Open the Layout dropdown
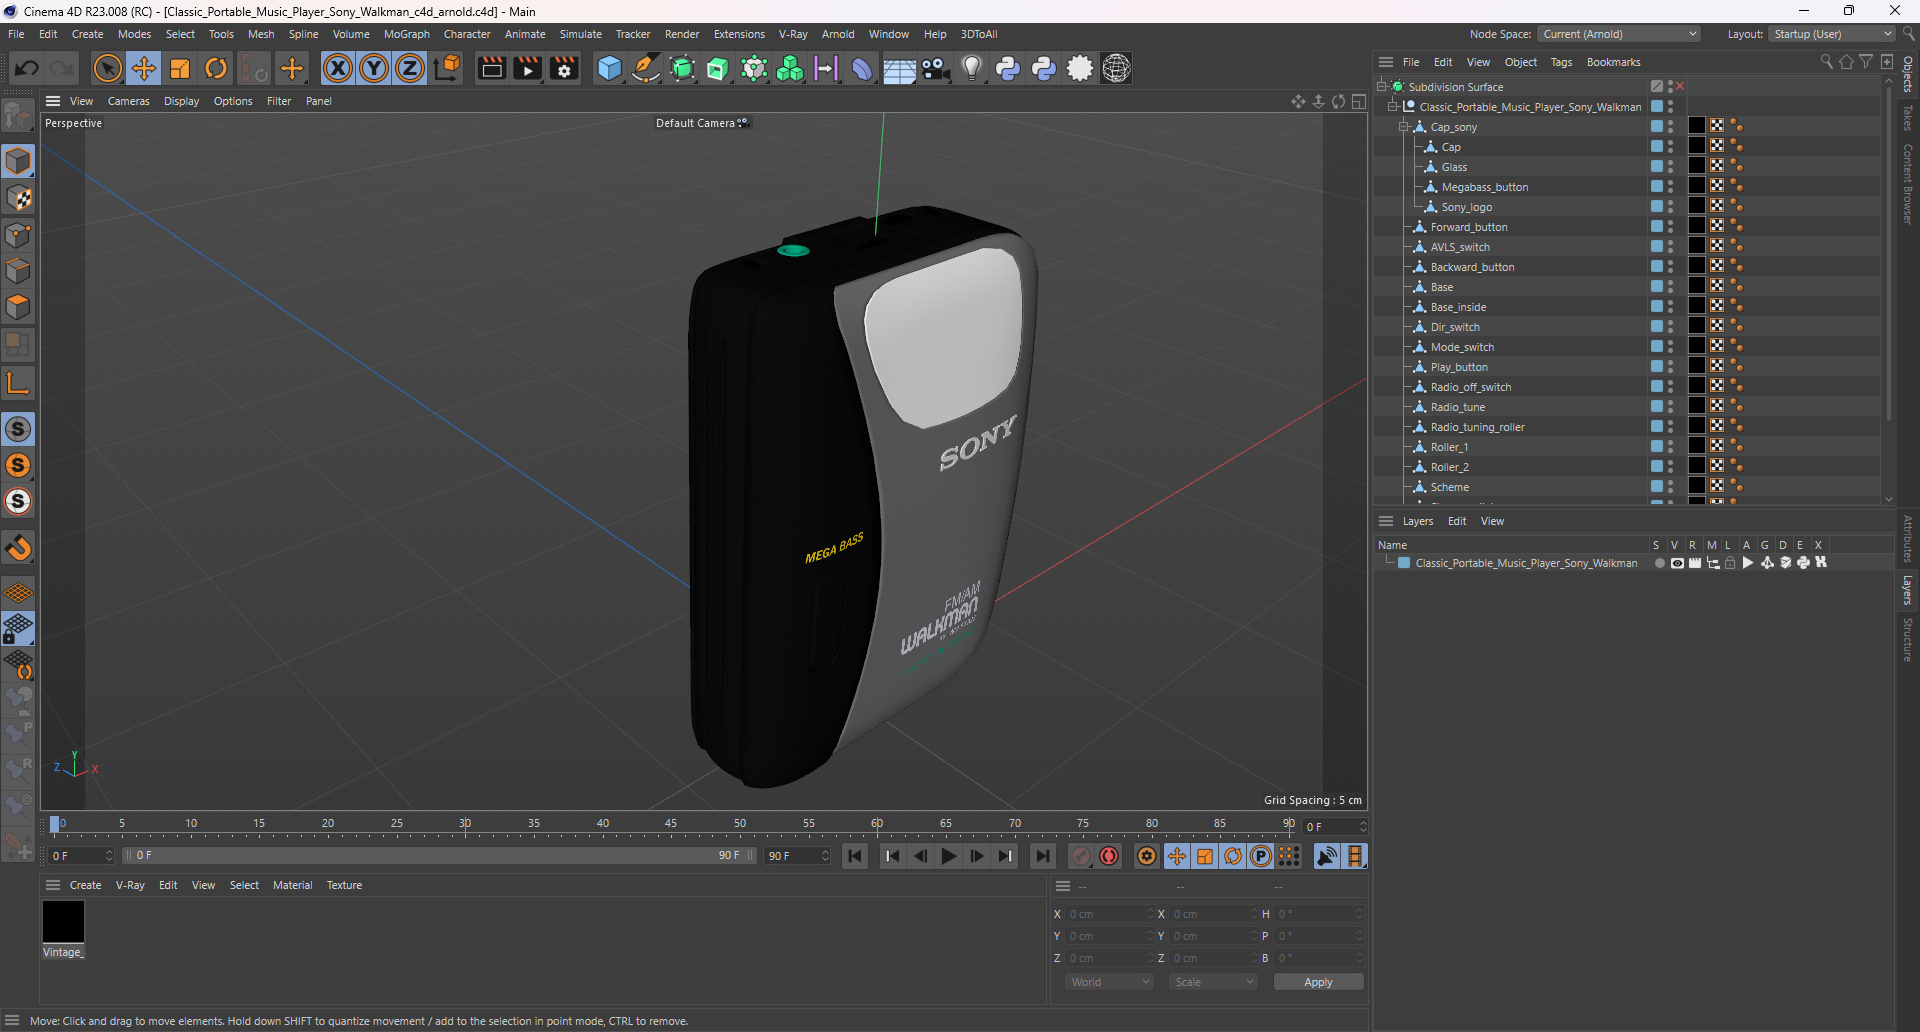Viewport: 1920px width, 1032px height. 1832,34
